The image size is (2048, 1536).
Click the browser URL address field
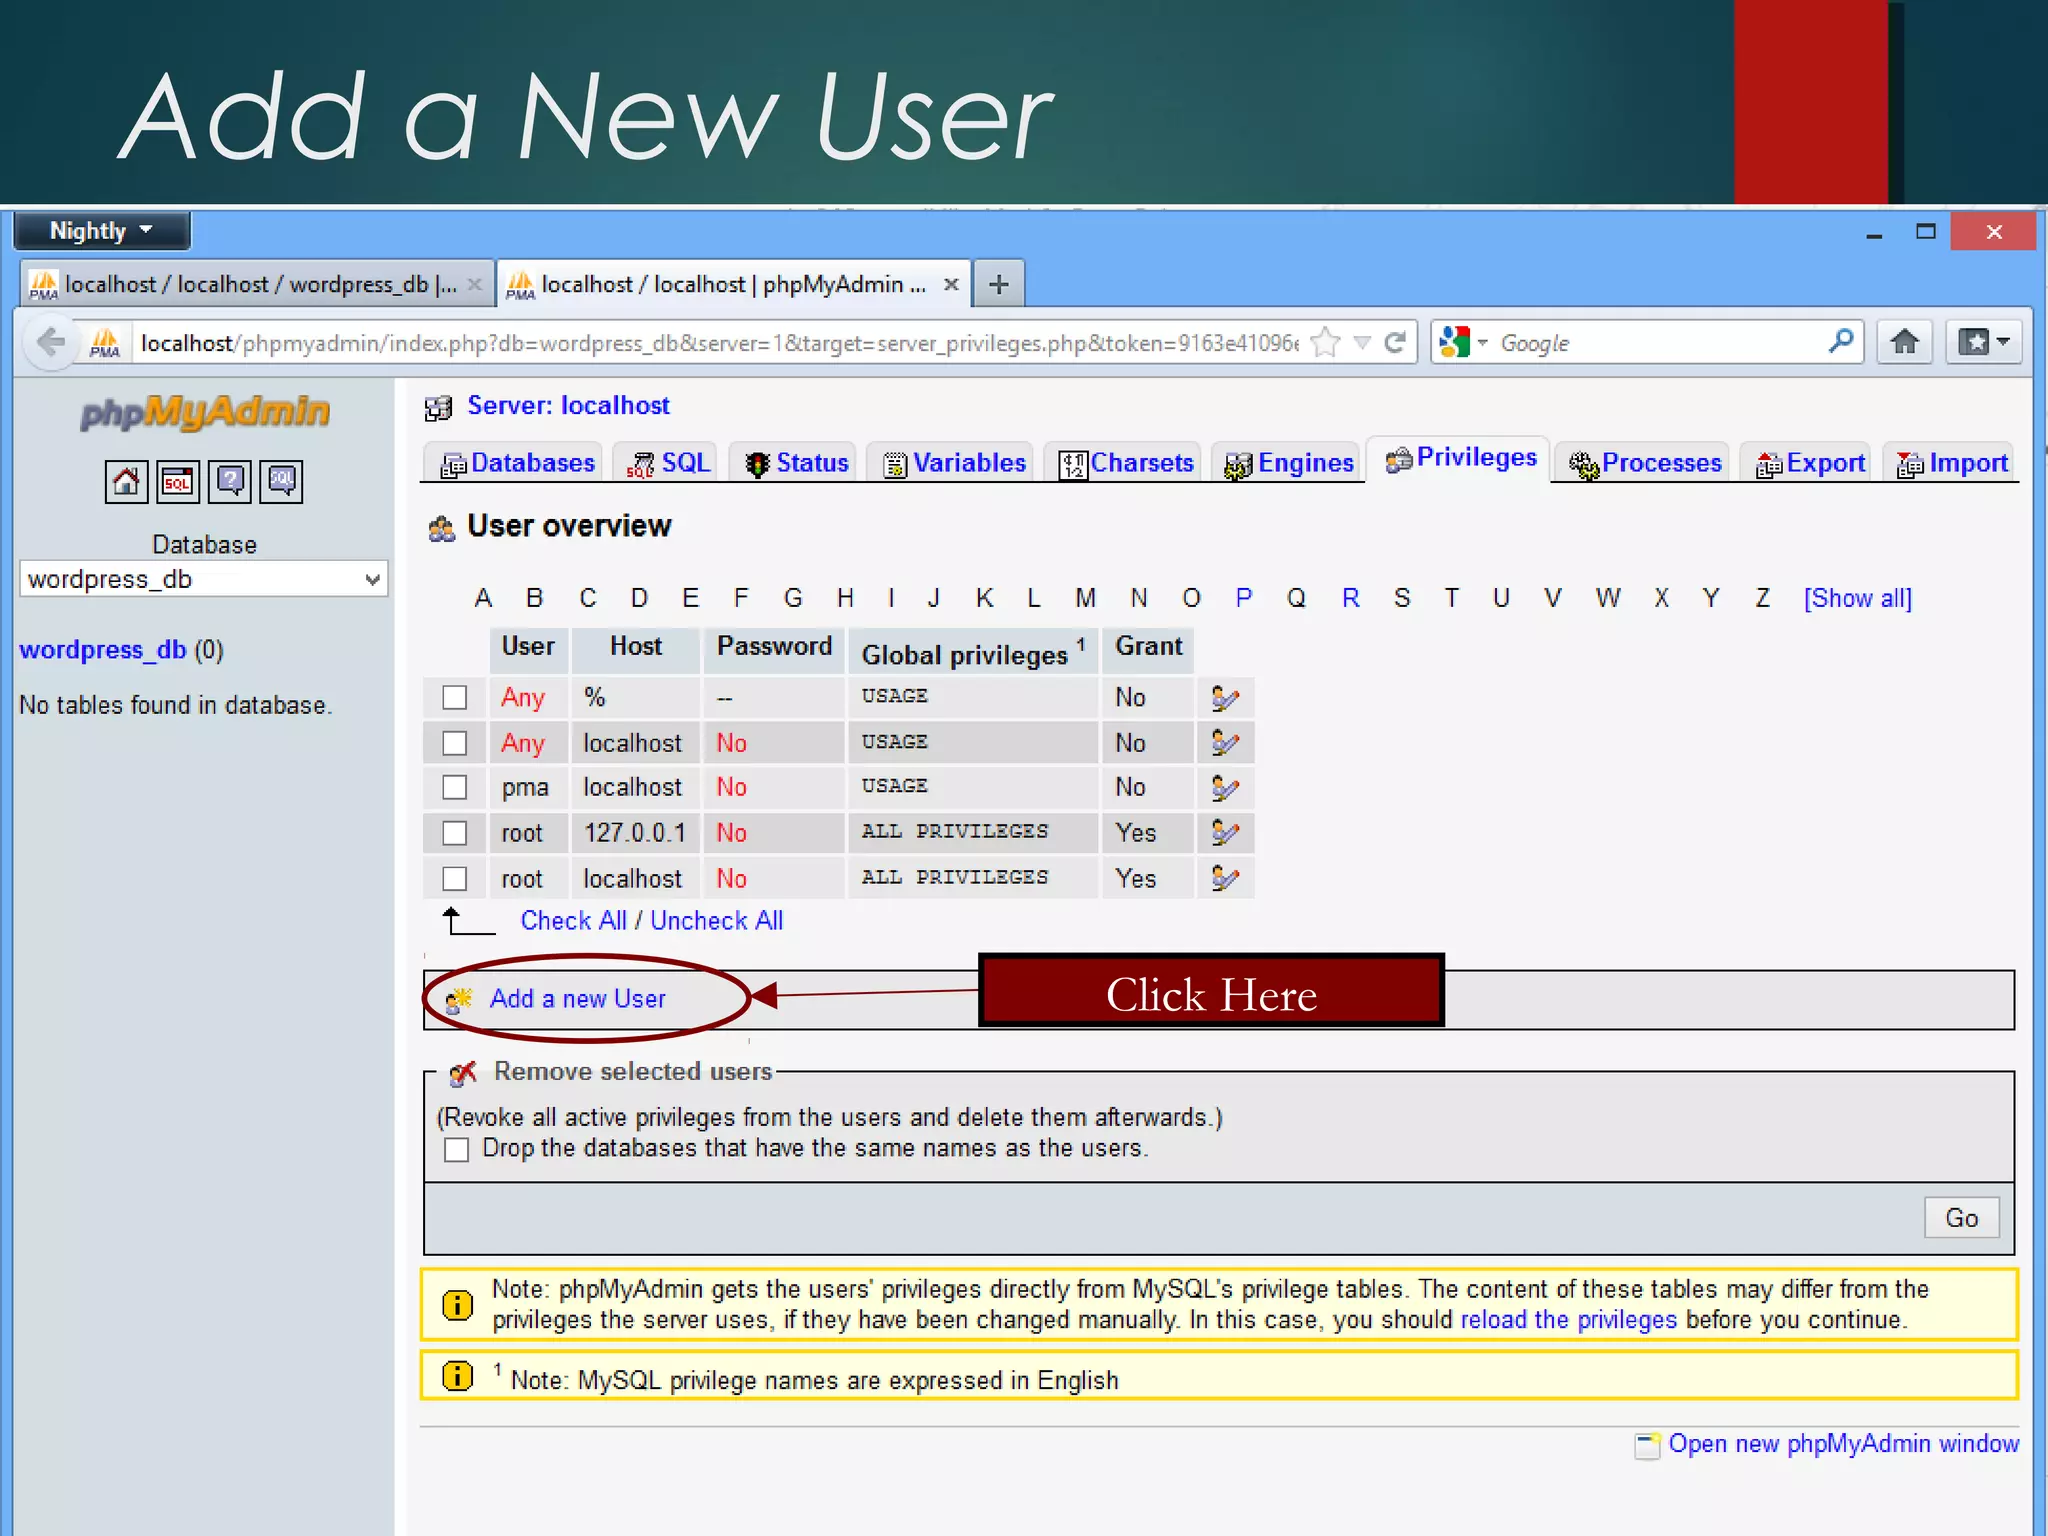coord(718,343)
